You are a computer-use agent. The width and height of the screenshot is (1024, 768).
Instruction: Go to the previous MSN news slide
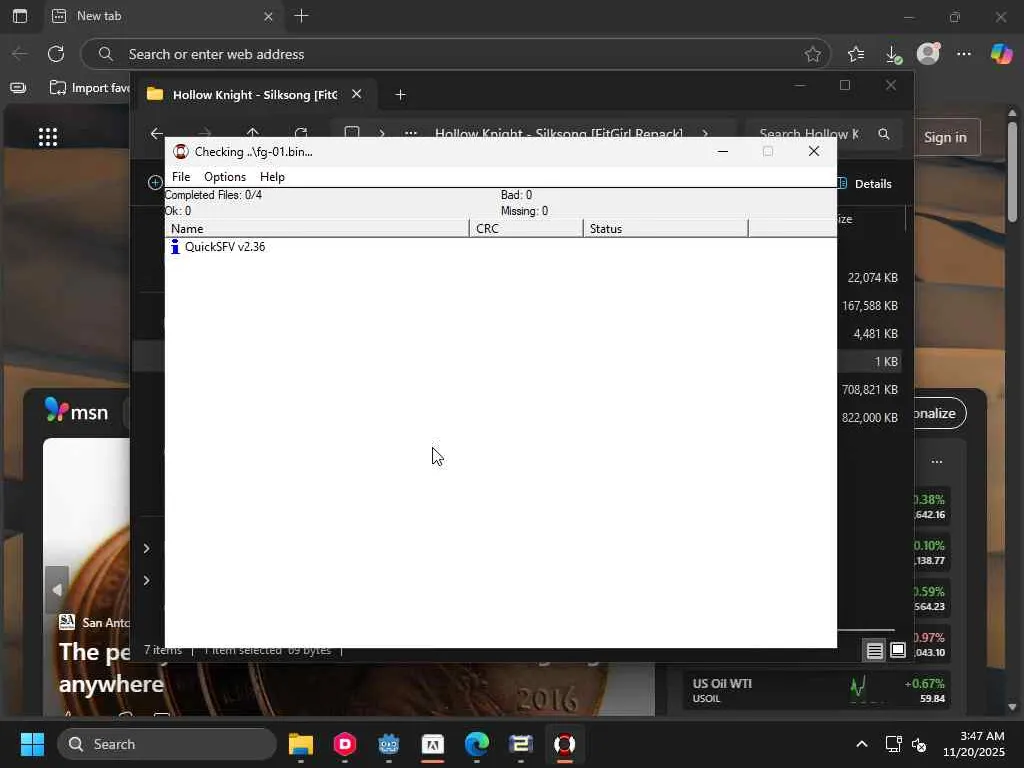(x=57, y=590)
